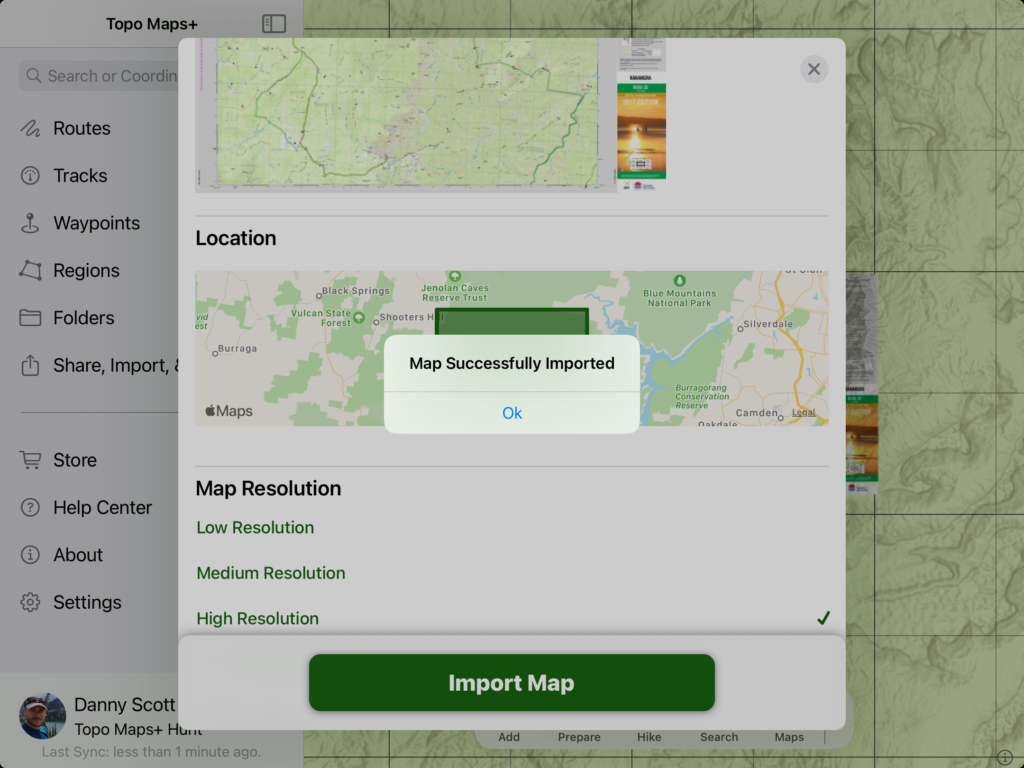Screen dimensions: 1024x768
Task: Click the Help Center question icon
Action: pyautogui.click(x=30, y=507)
